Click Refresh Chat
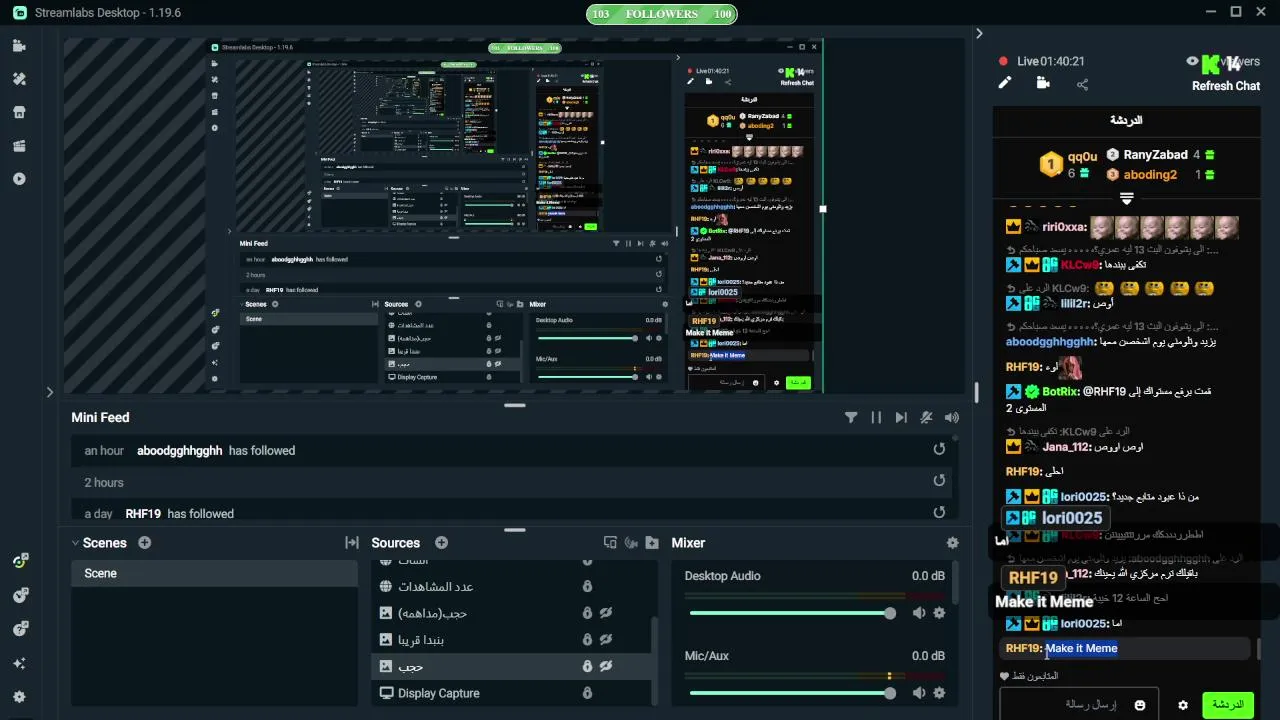 (x=1226, y=86)
